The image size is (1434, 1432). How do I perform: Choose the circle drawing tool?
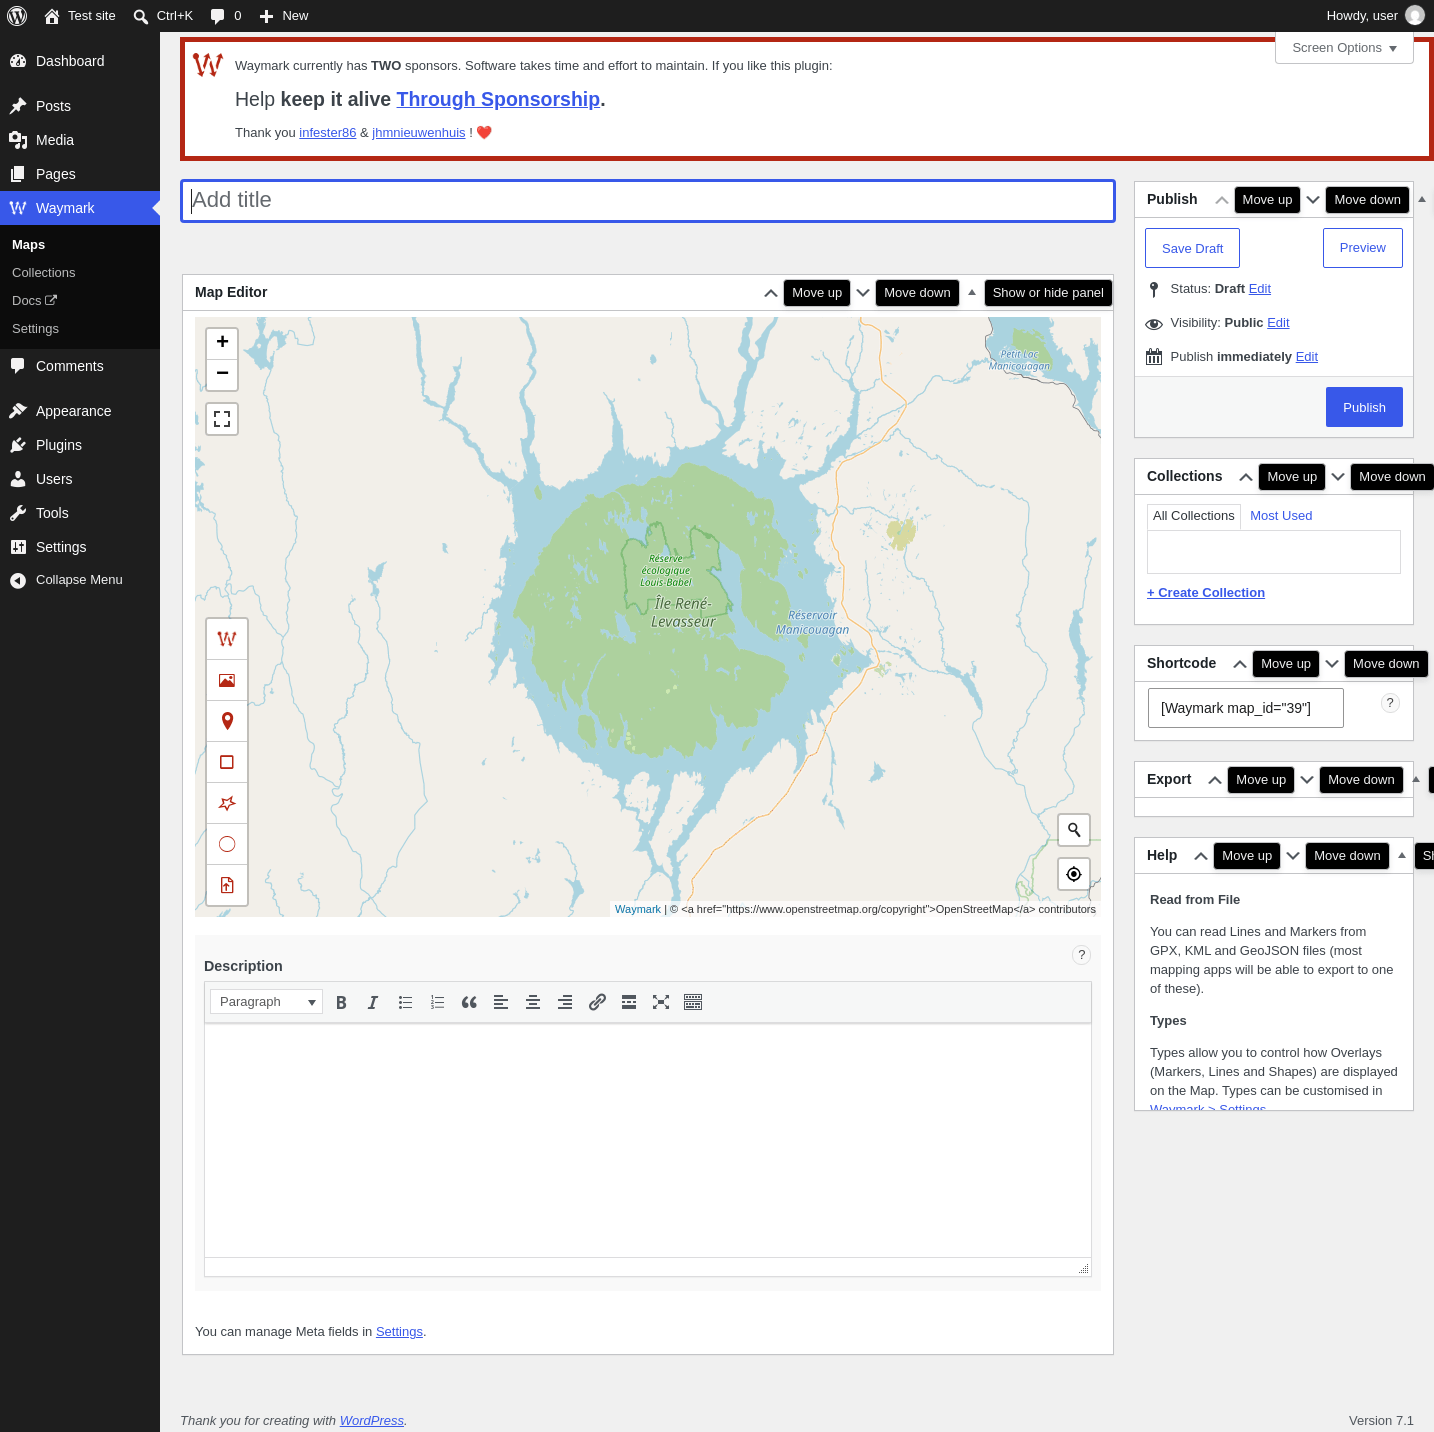coord(227,844)
